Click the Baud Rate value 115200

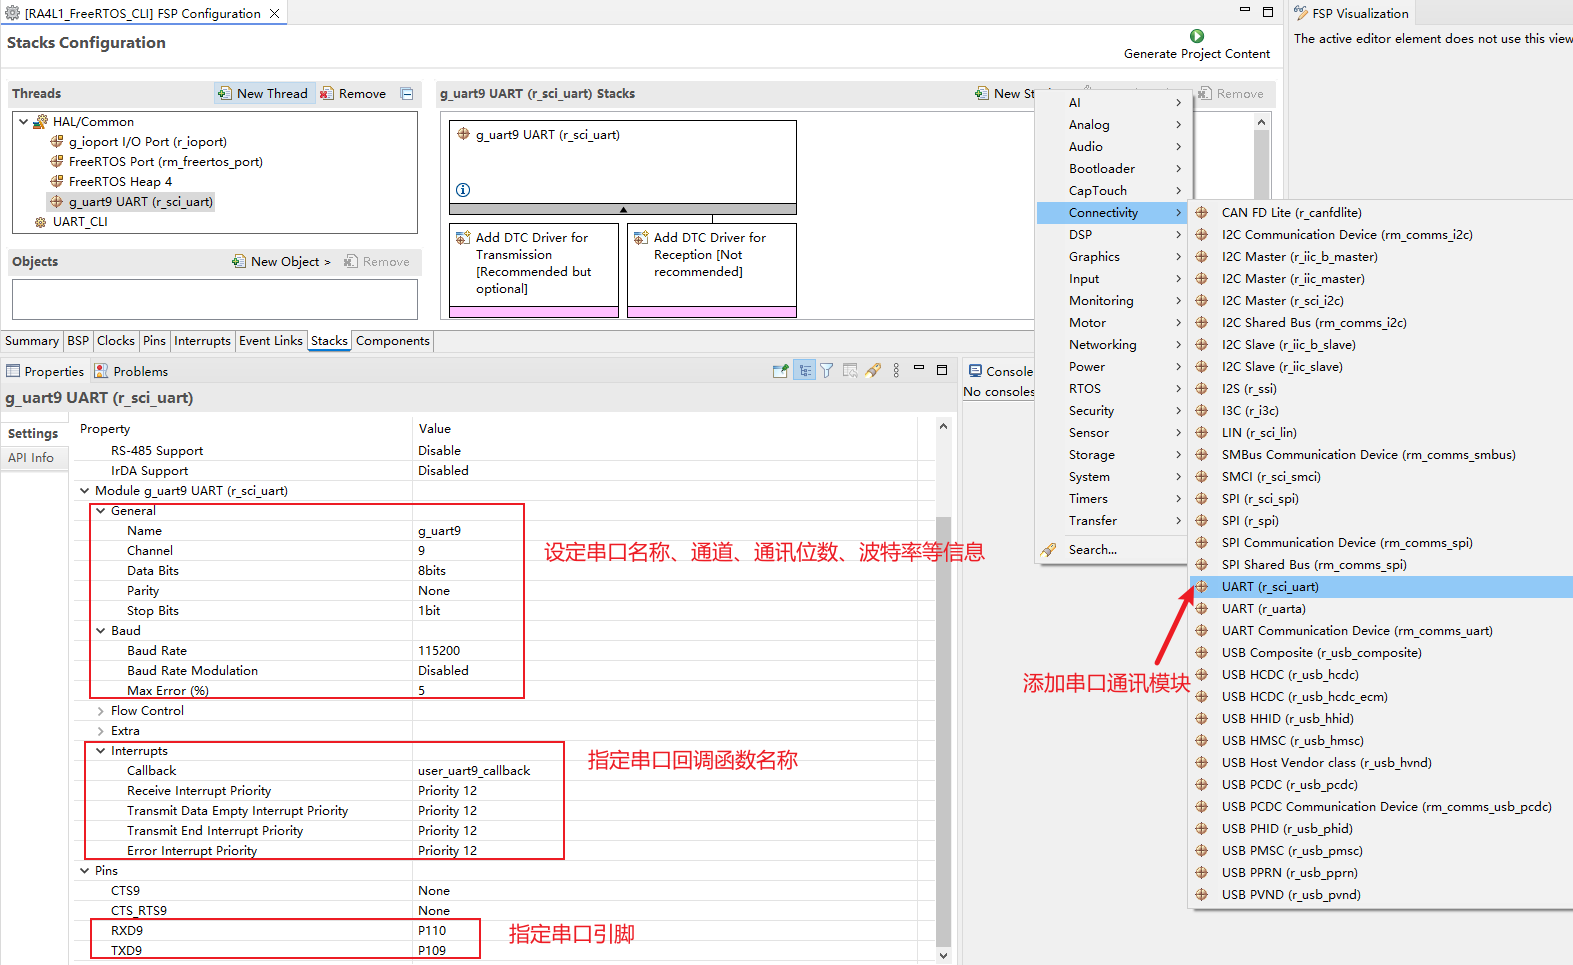tap(439, 651)
